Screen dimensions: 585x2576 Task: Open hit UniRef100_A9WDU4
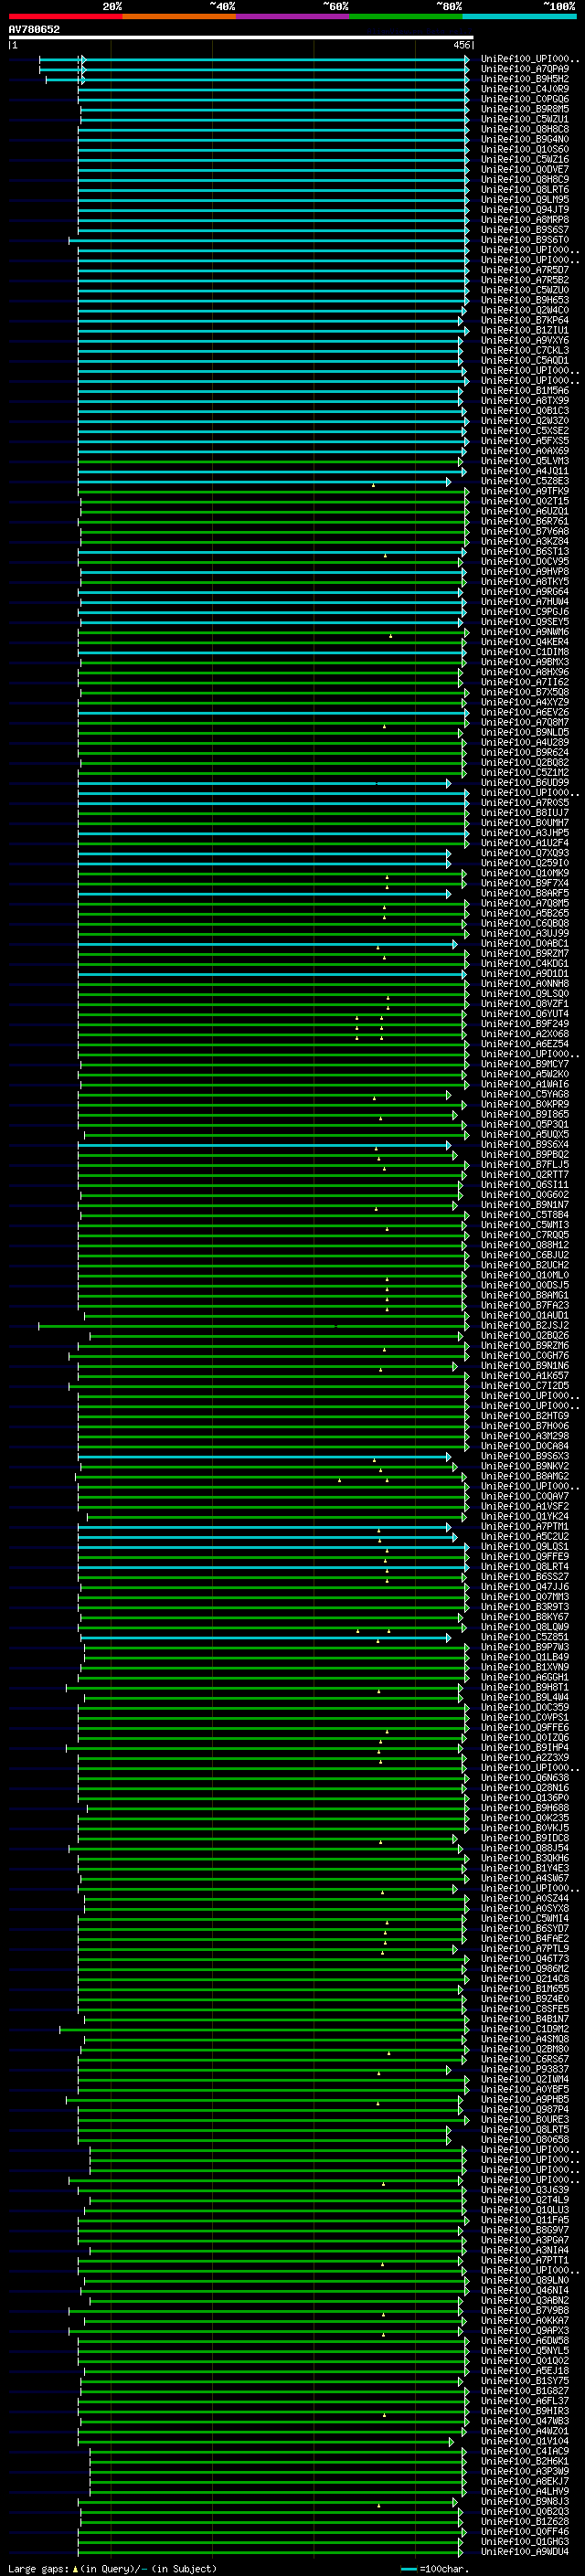[525, 2552]
